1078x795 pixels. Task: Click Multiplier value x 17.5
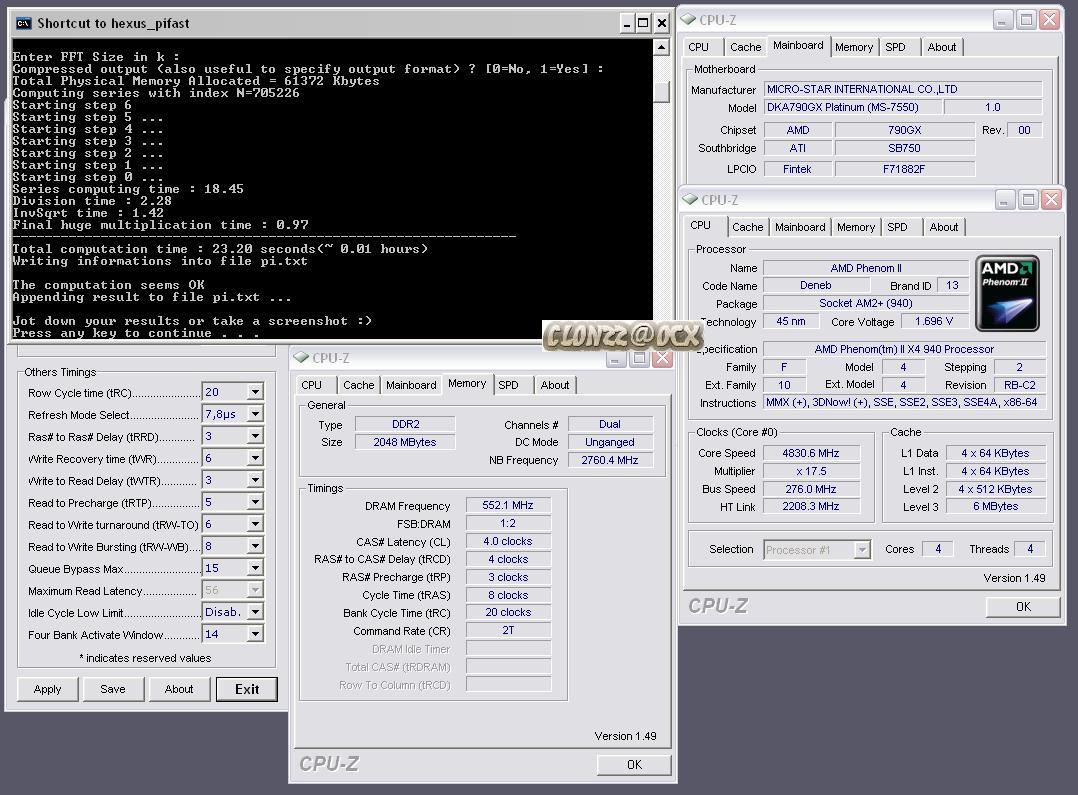click(811, 471)
